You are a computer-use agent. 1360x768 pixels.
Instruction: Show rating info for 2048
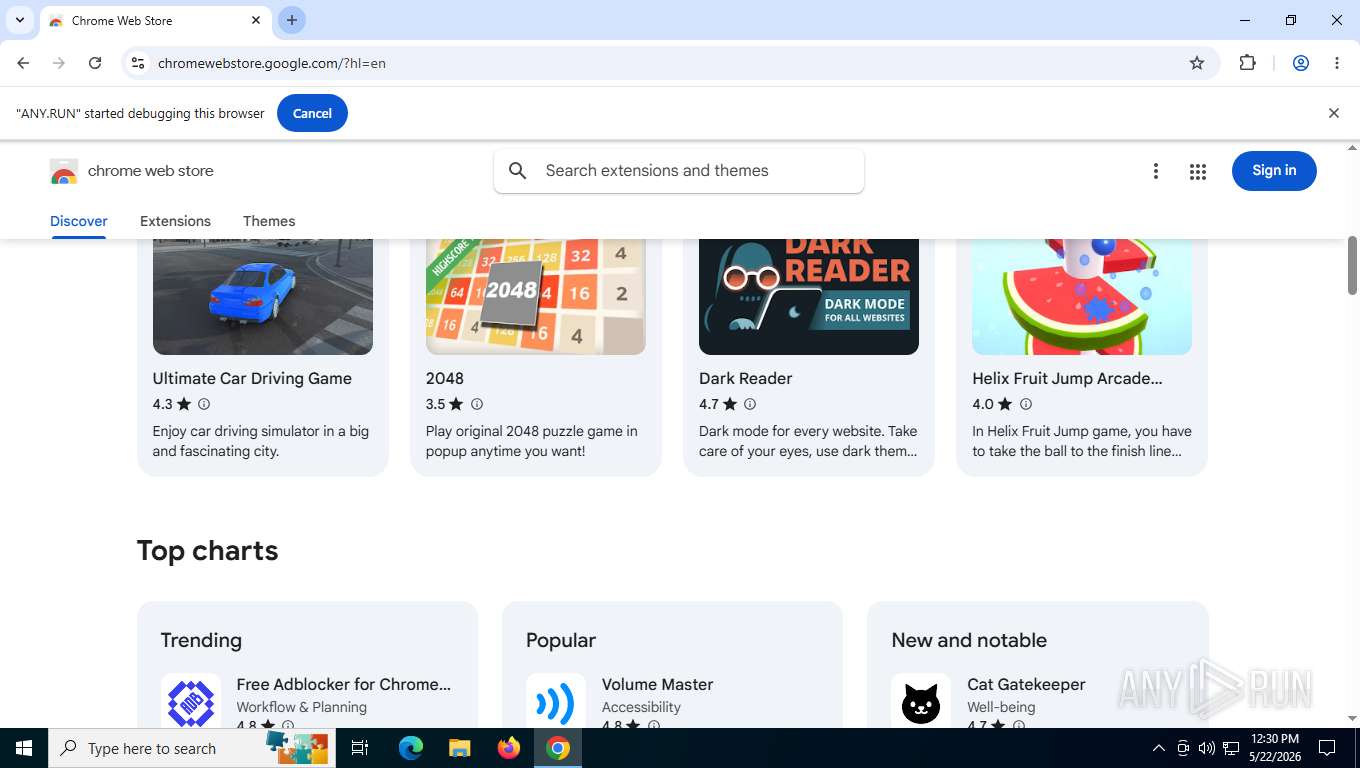tap(477, 404)
